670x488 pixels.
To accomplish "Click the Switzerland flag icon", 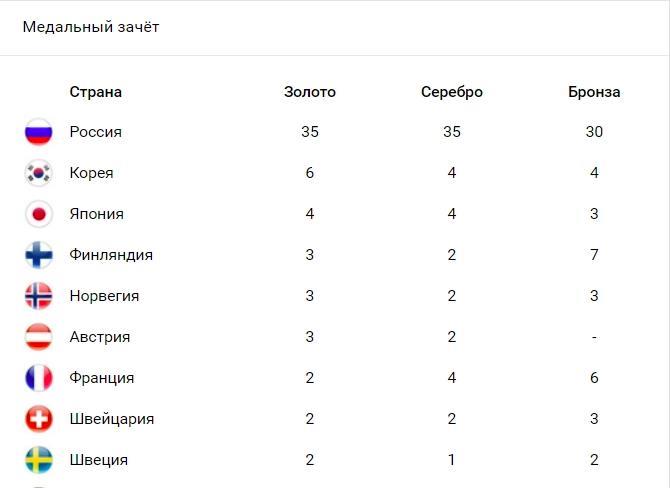I will (x=38, y=419).
